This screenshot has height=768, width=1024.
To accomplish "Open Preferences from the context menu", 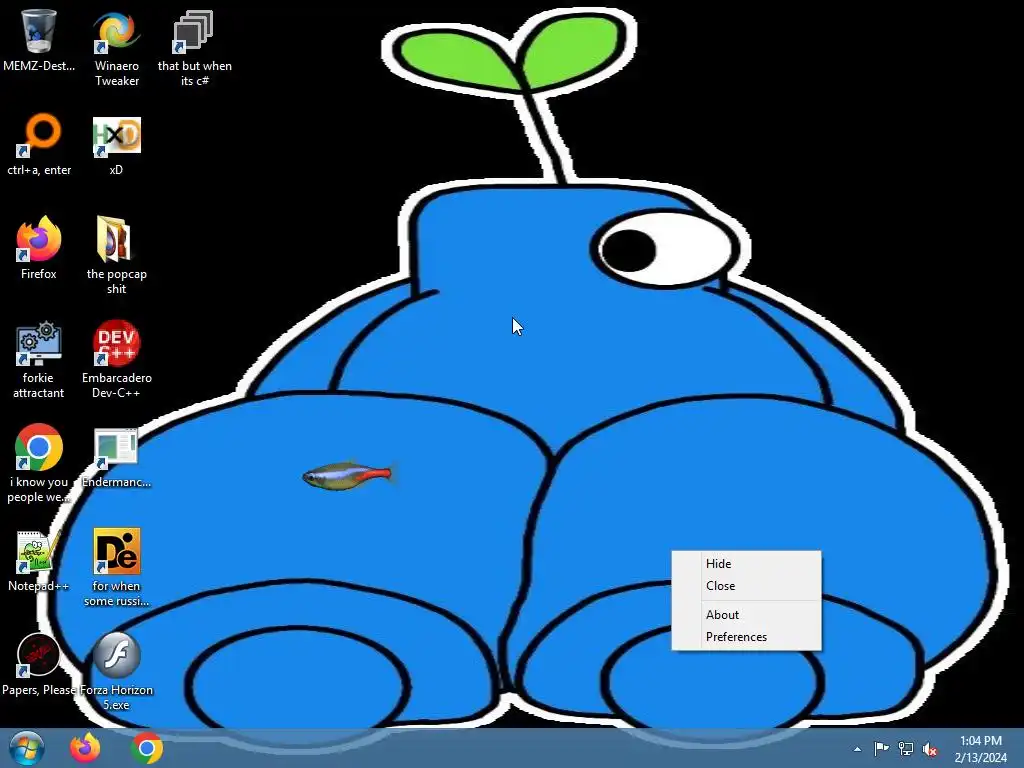I will point(746,637).
